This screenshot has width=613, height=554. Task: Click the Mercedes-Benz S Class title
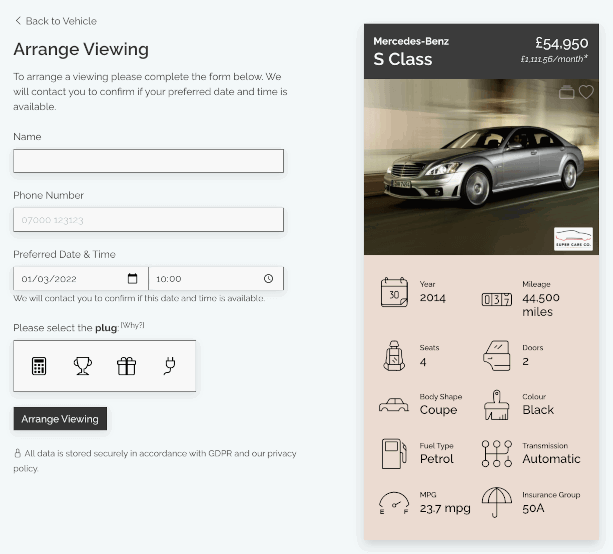pos(411,52)
